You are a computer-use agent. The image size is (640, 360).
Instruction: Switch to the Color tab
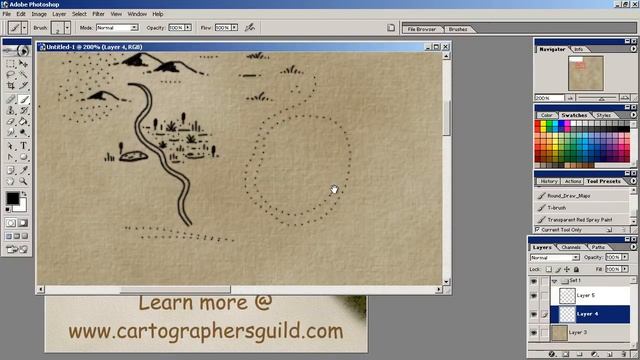[547, 116]
